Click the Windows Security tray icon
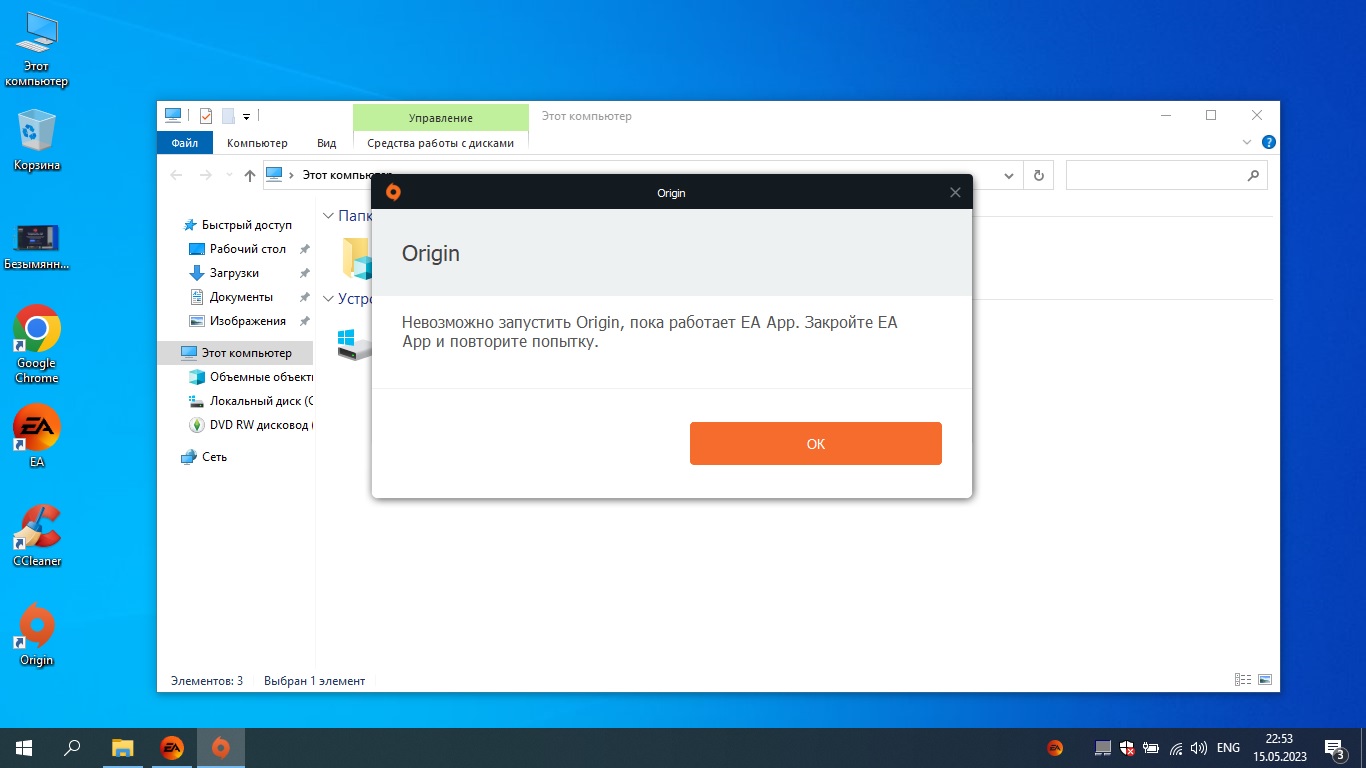 1128,748
